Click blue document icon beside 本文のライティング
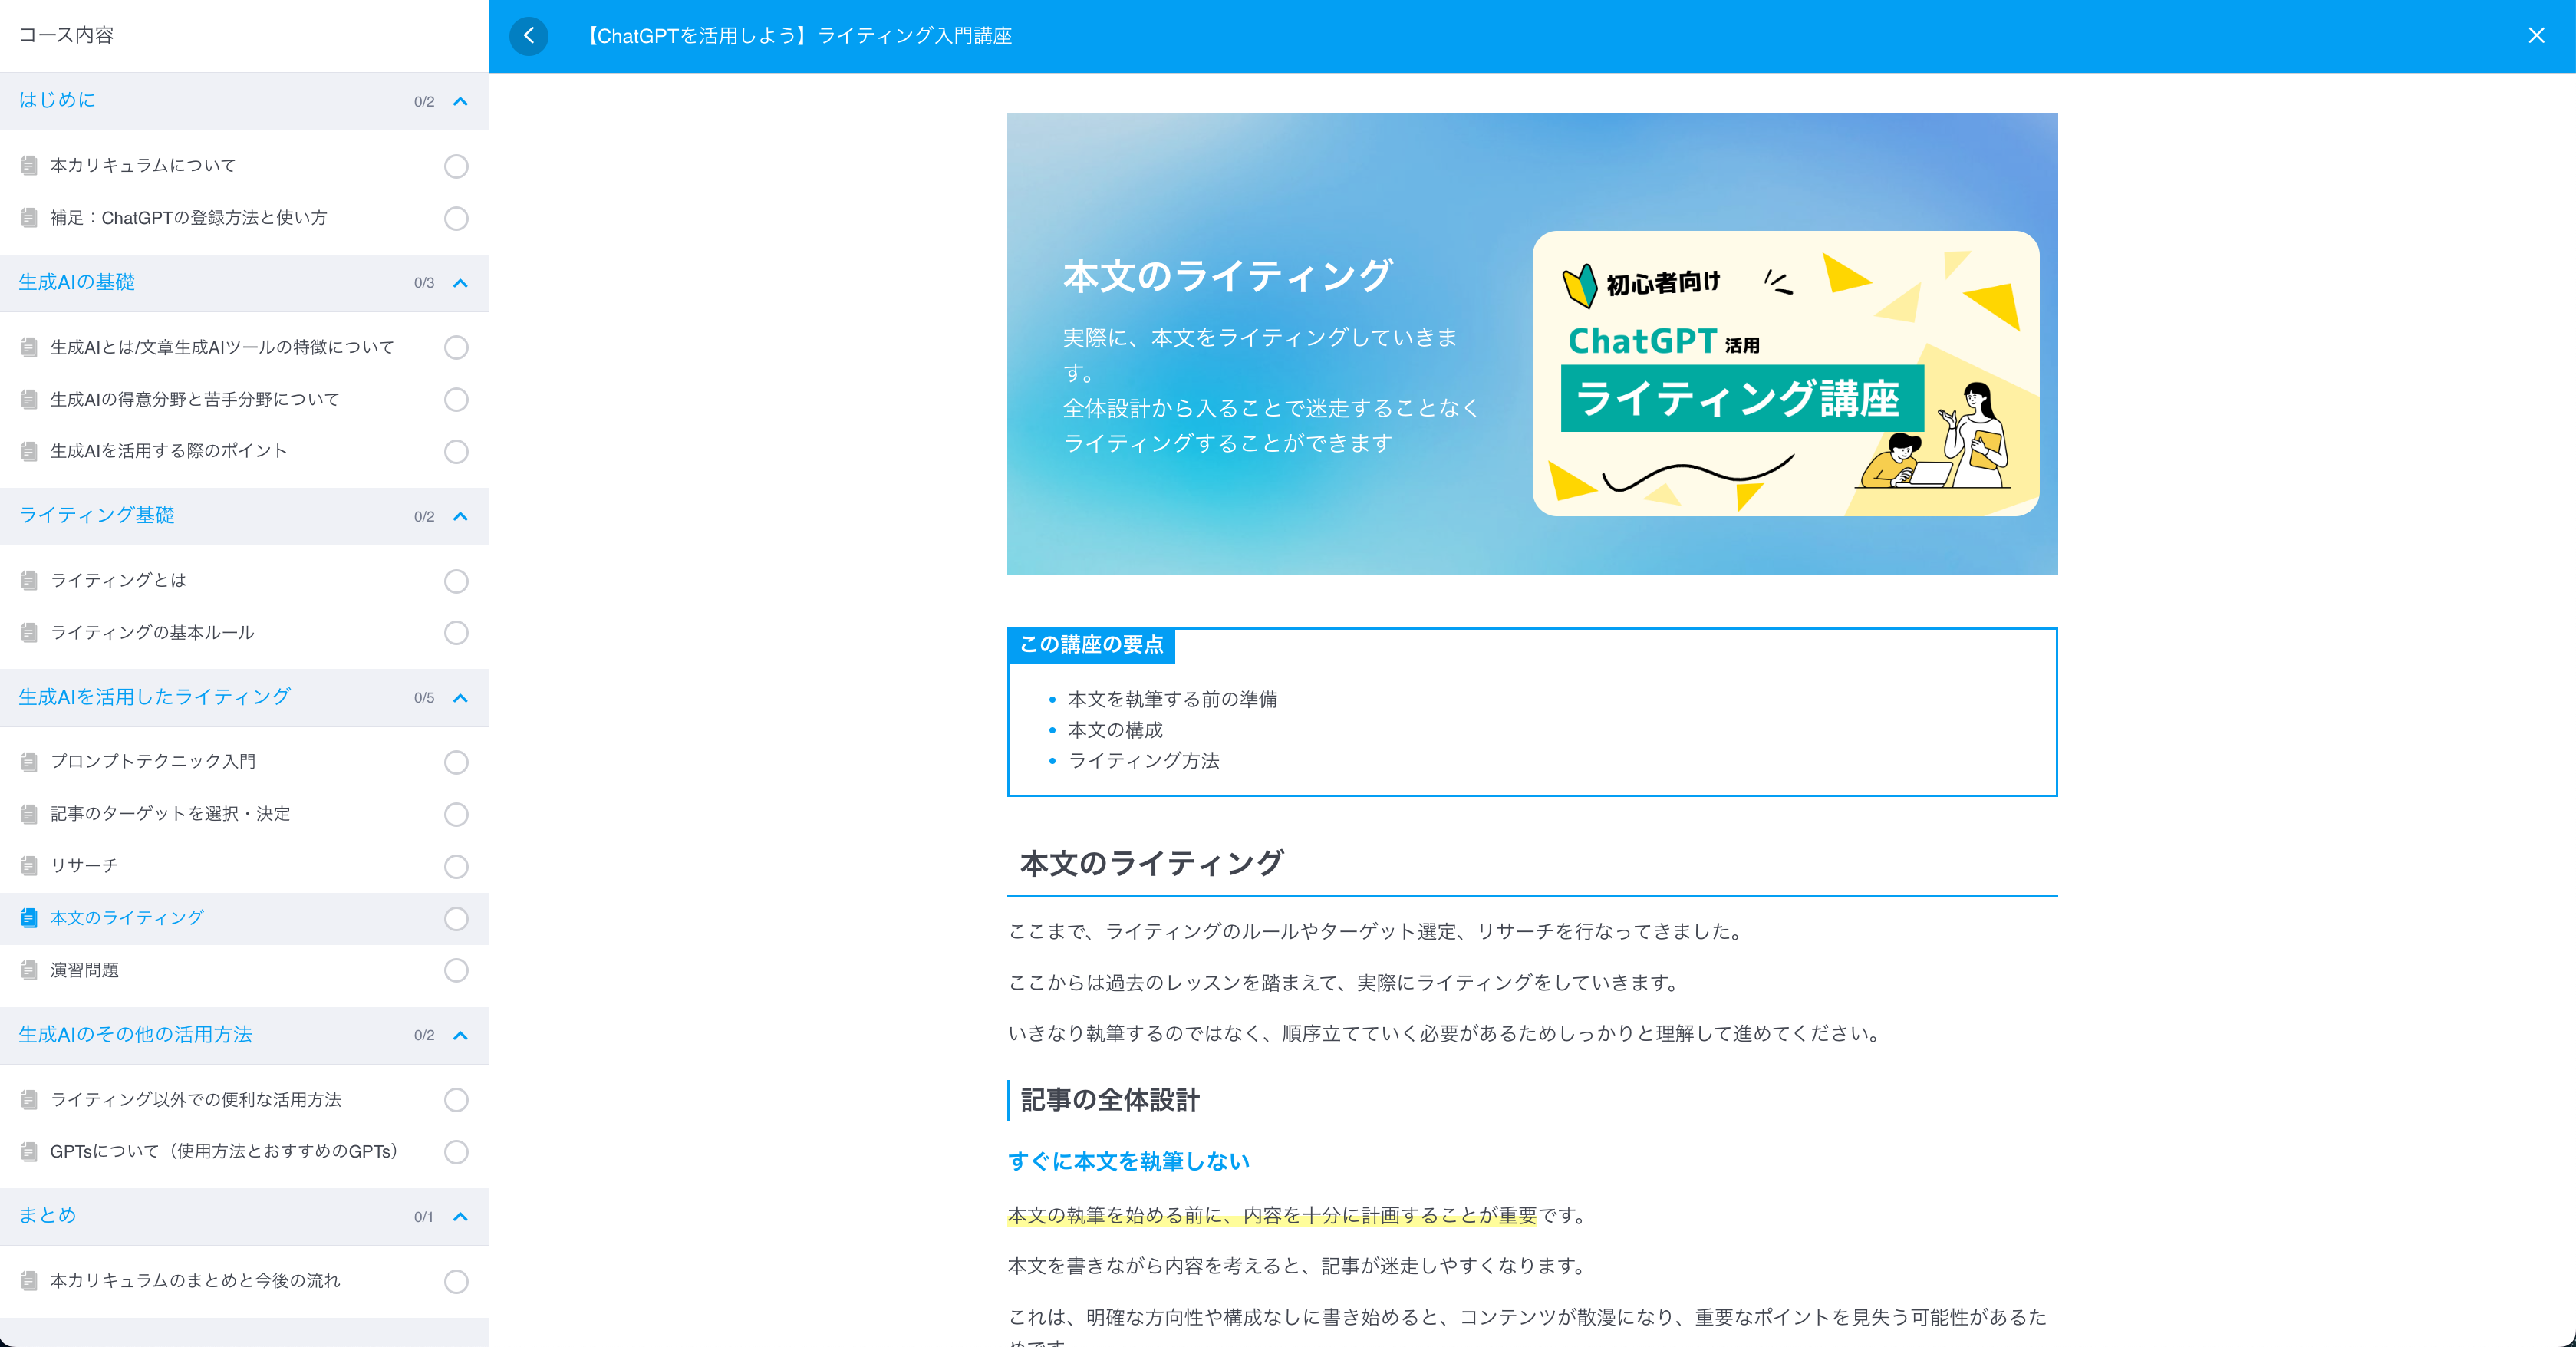The height and width of the screenshot is (1347, 2576). [29, 918]
